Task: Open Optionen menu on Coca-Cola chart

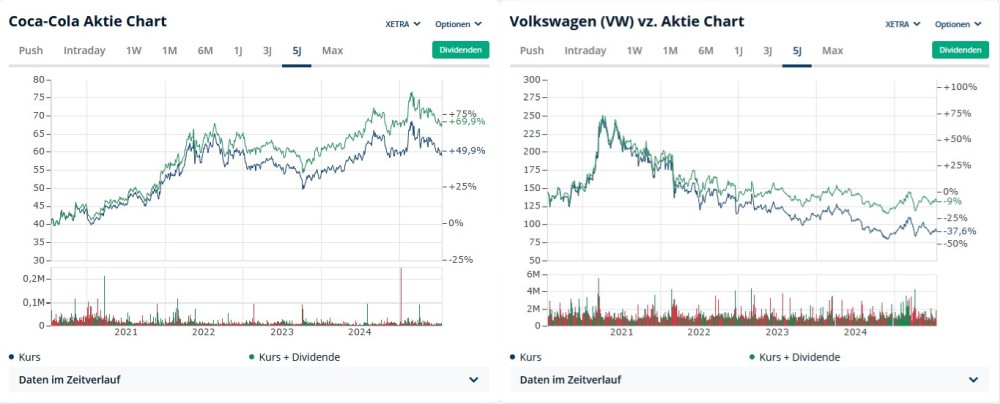Action: (x=458, y=23)
